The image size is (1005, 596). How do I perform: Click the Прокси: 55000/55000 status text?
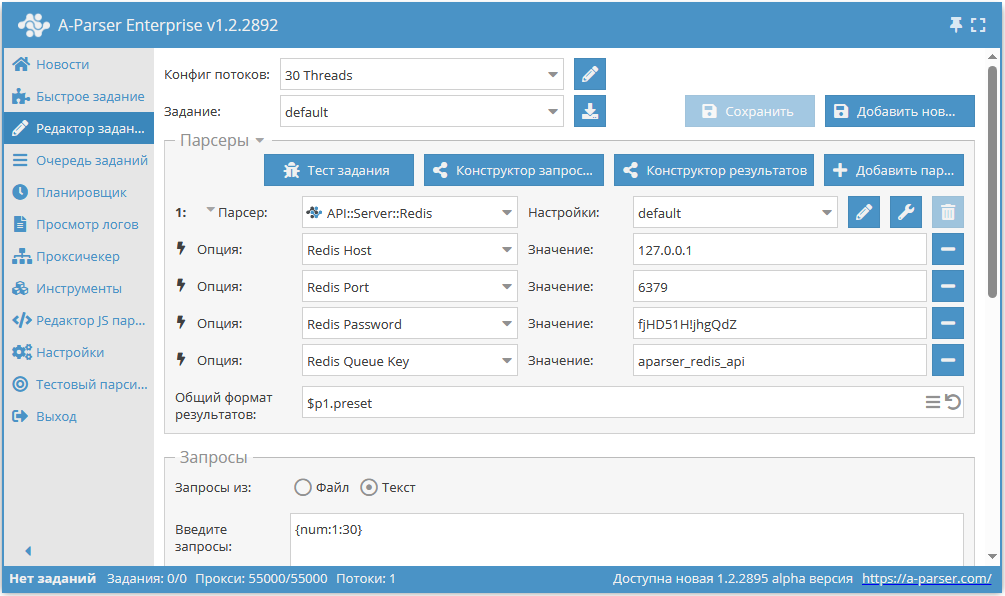pyautogui.click(x=261, y=579)
